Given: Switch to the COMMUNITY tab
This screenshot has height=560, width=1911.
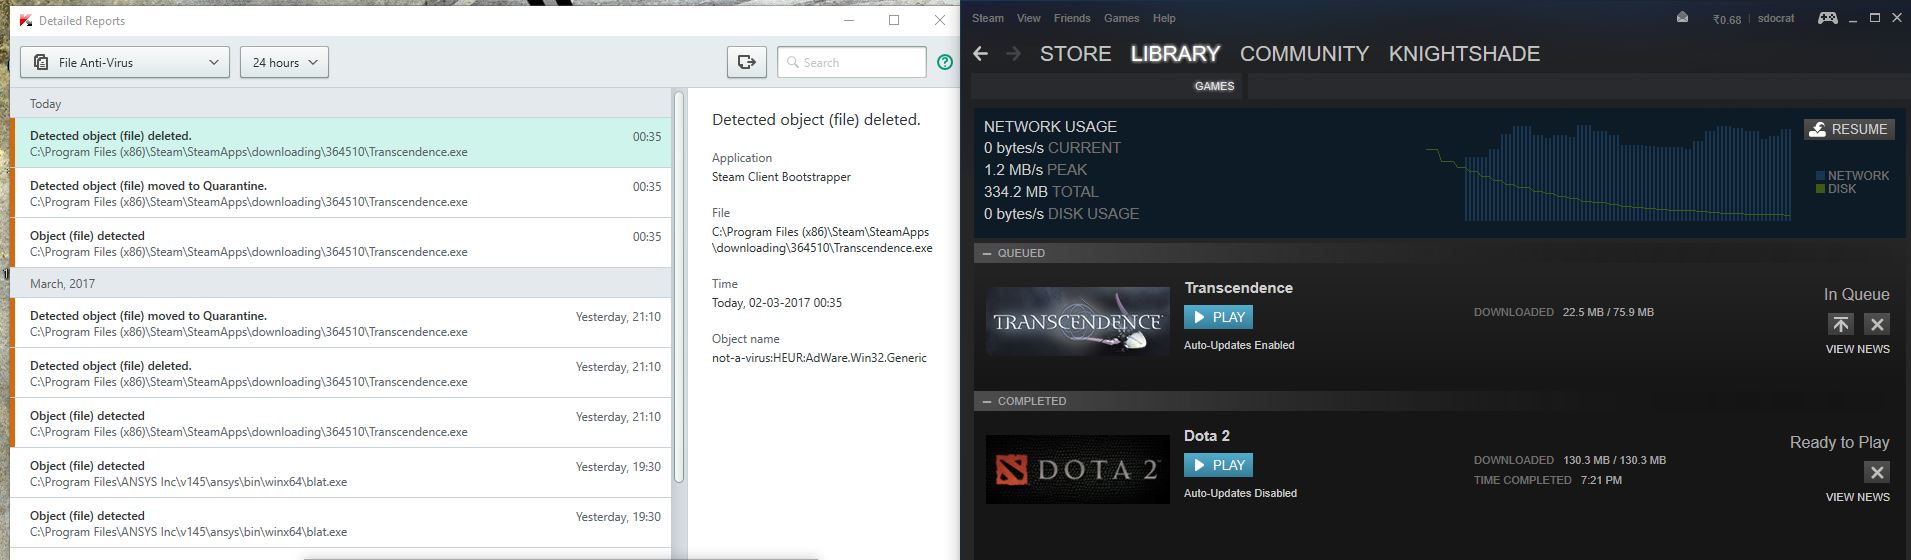Looking at the screenshot, I should tap(1304, 54).
